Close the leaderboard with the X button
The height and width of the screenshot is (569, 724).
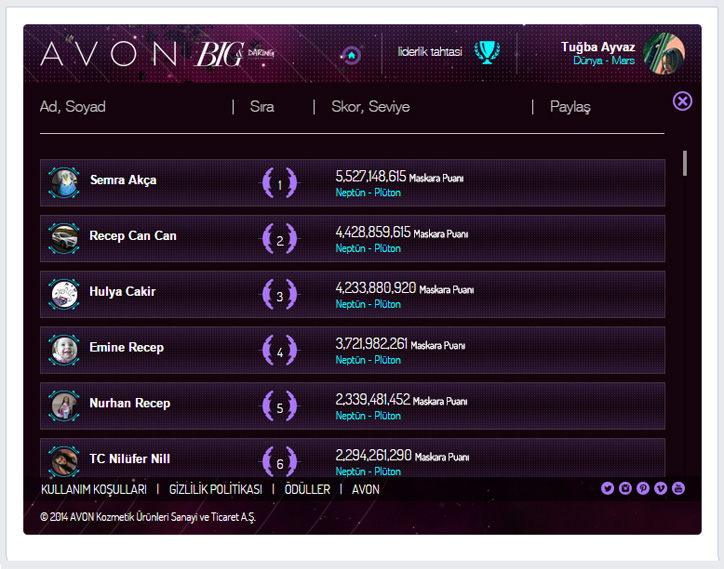click(x=682, y=101)
